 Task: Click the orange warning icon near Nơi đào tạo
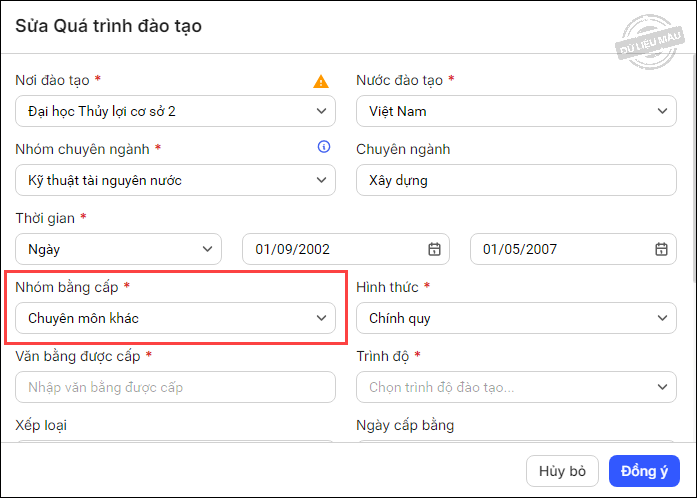pyautogui.click(x=321, y=82)
